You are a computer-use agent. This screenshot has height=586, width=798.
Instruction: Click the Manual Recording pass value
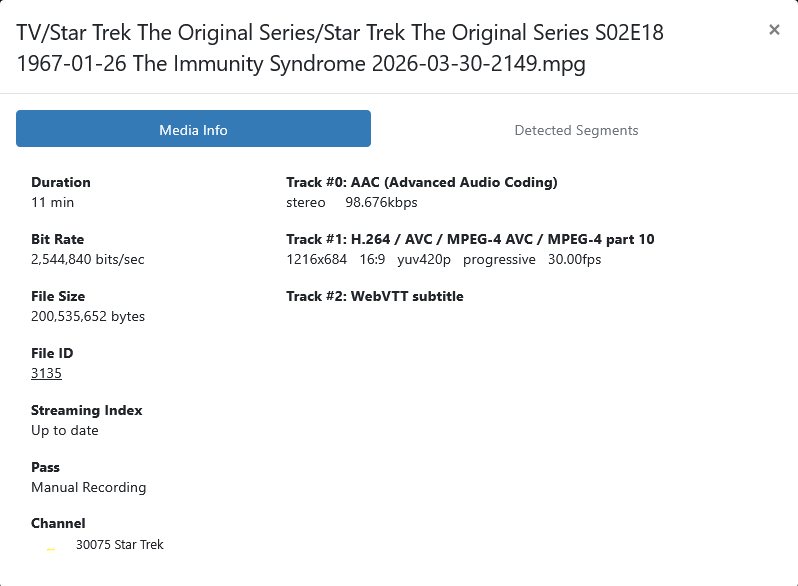point(89,487)
